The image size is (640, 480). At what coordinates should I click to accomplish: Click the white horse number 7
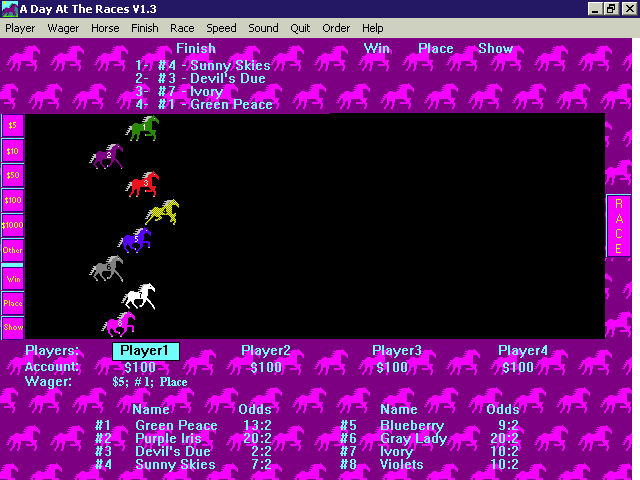pyautogui.click(x=139, y=296)
